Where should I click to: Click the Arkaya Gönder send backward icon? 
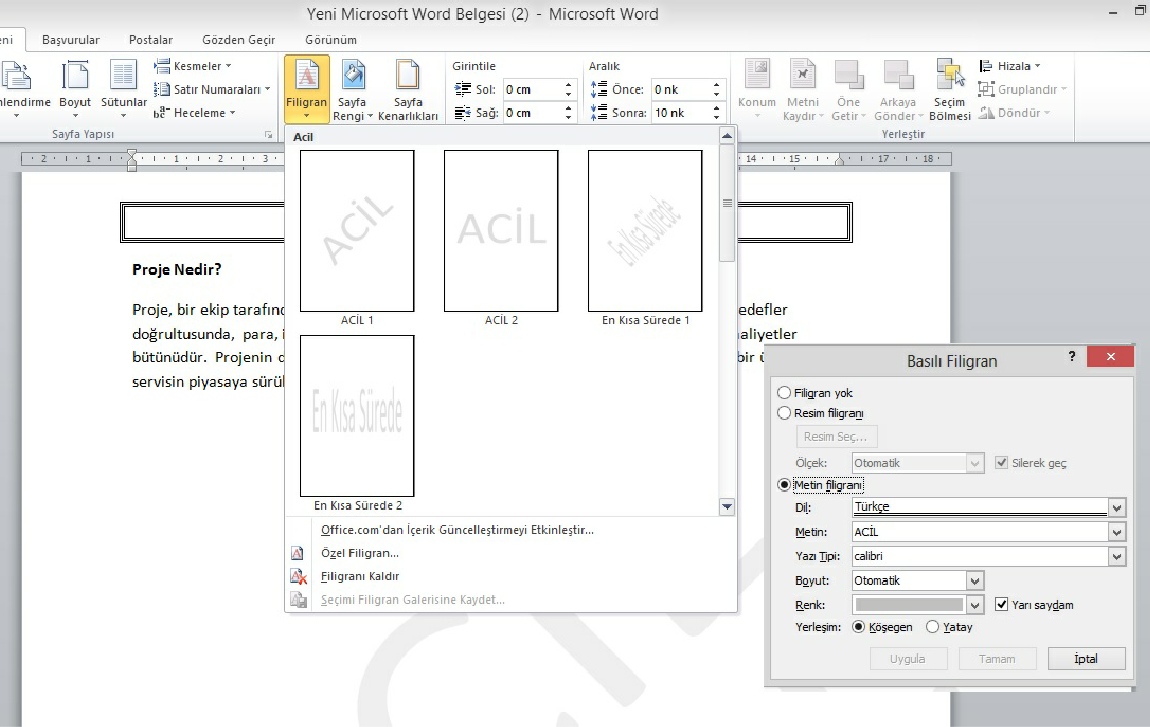[x=898, y=75]
